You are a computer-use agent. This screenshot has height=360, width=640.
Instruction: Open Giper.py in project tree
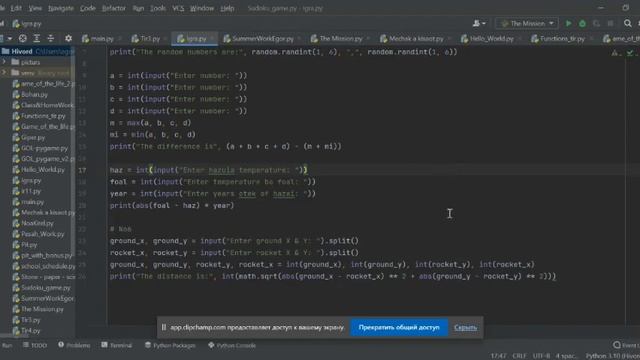coord(33,138)
